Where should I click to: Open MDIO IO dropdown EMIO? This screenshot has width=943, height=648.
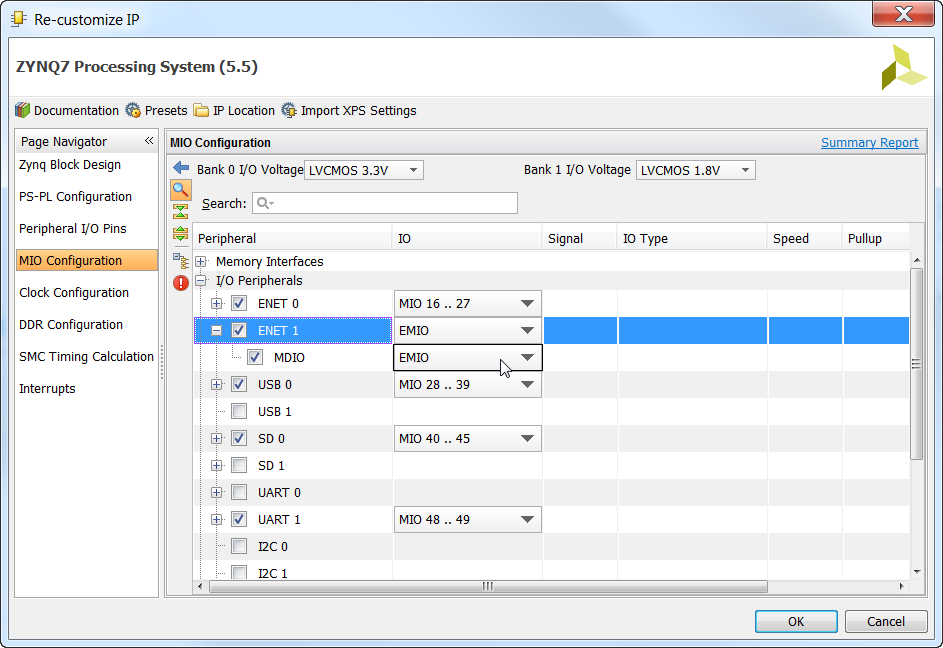467,357
